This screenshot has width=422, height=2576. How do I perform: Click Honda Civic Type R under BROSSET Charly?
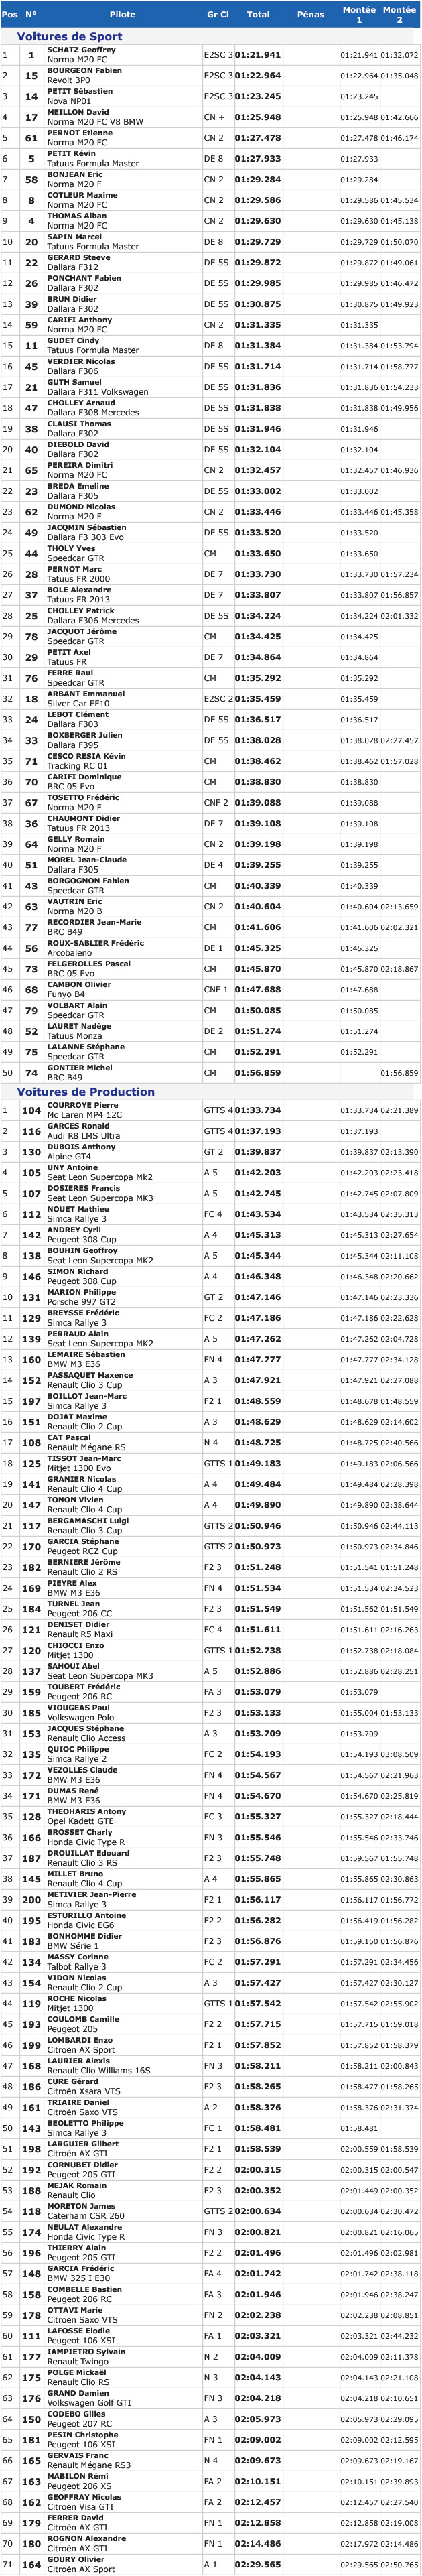(86, 1841)
